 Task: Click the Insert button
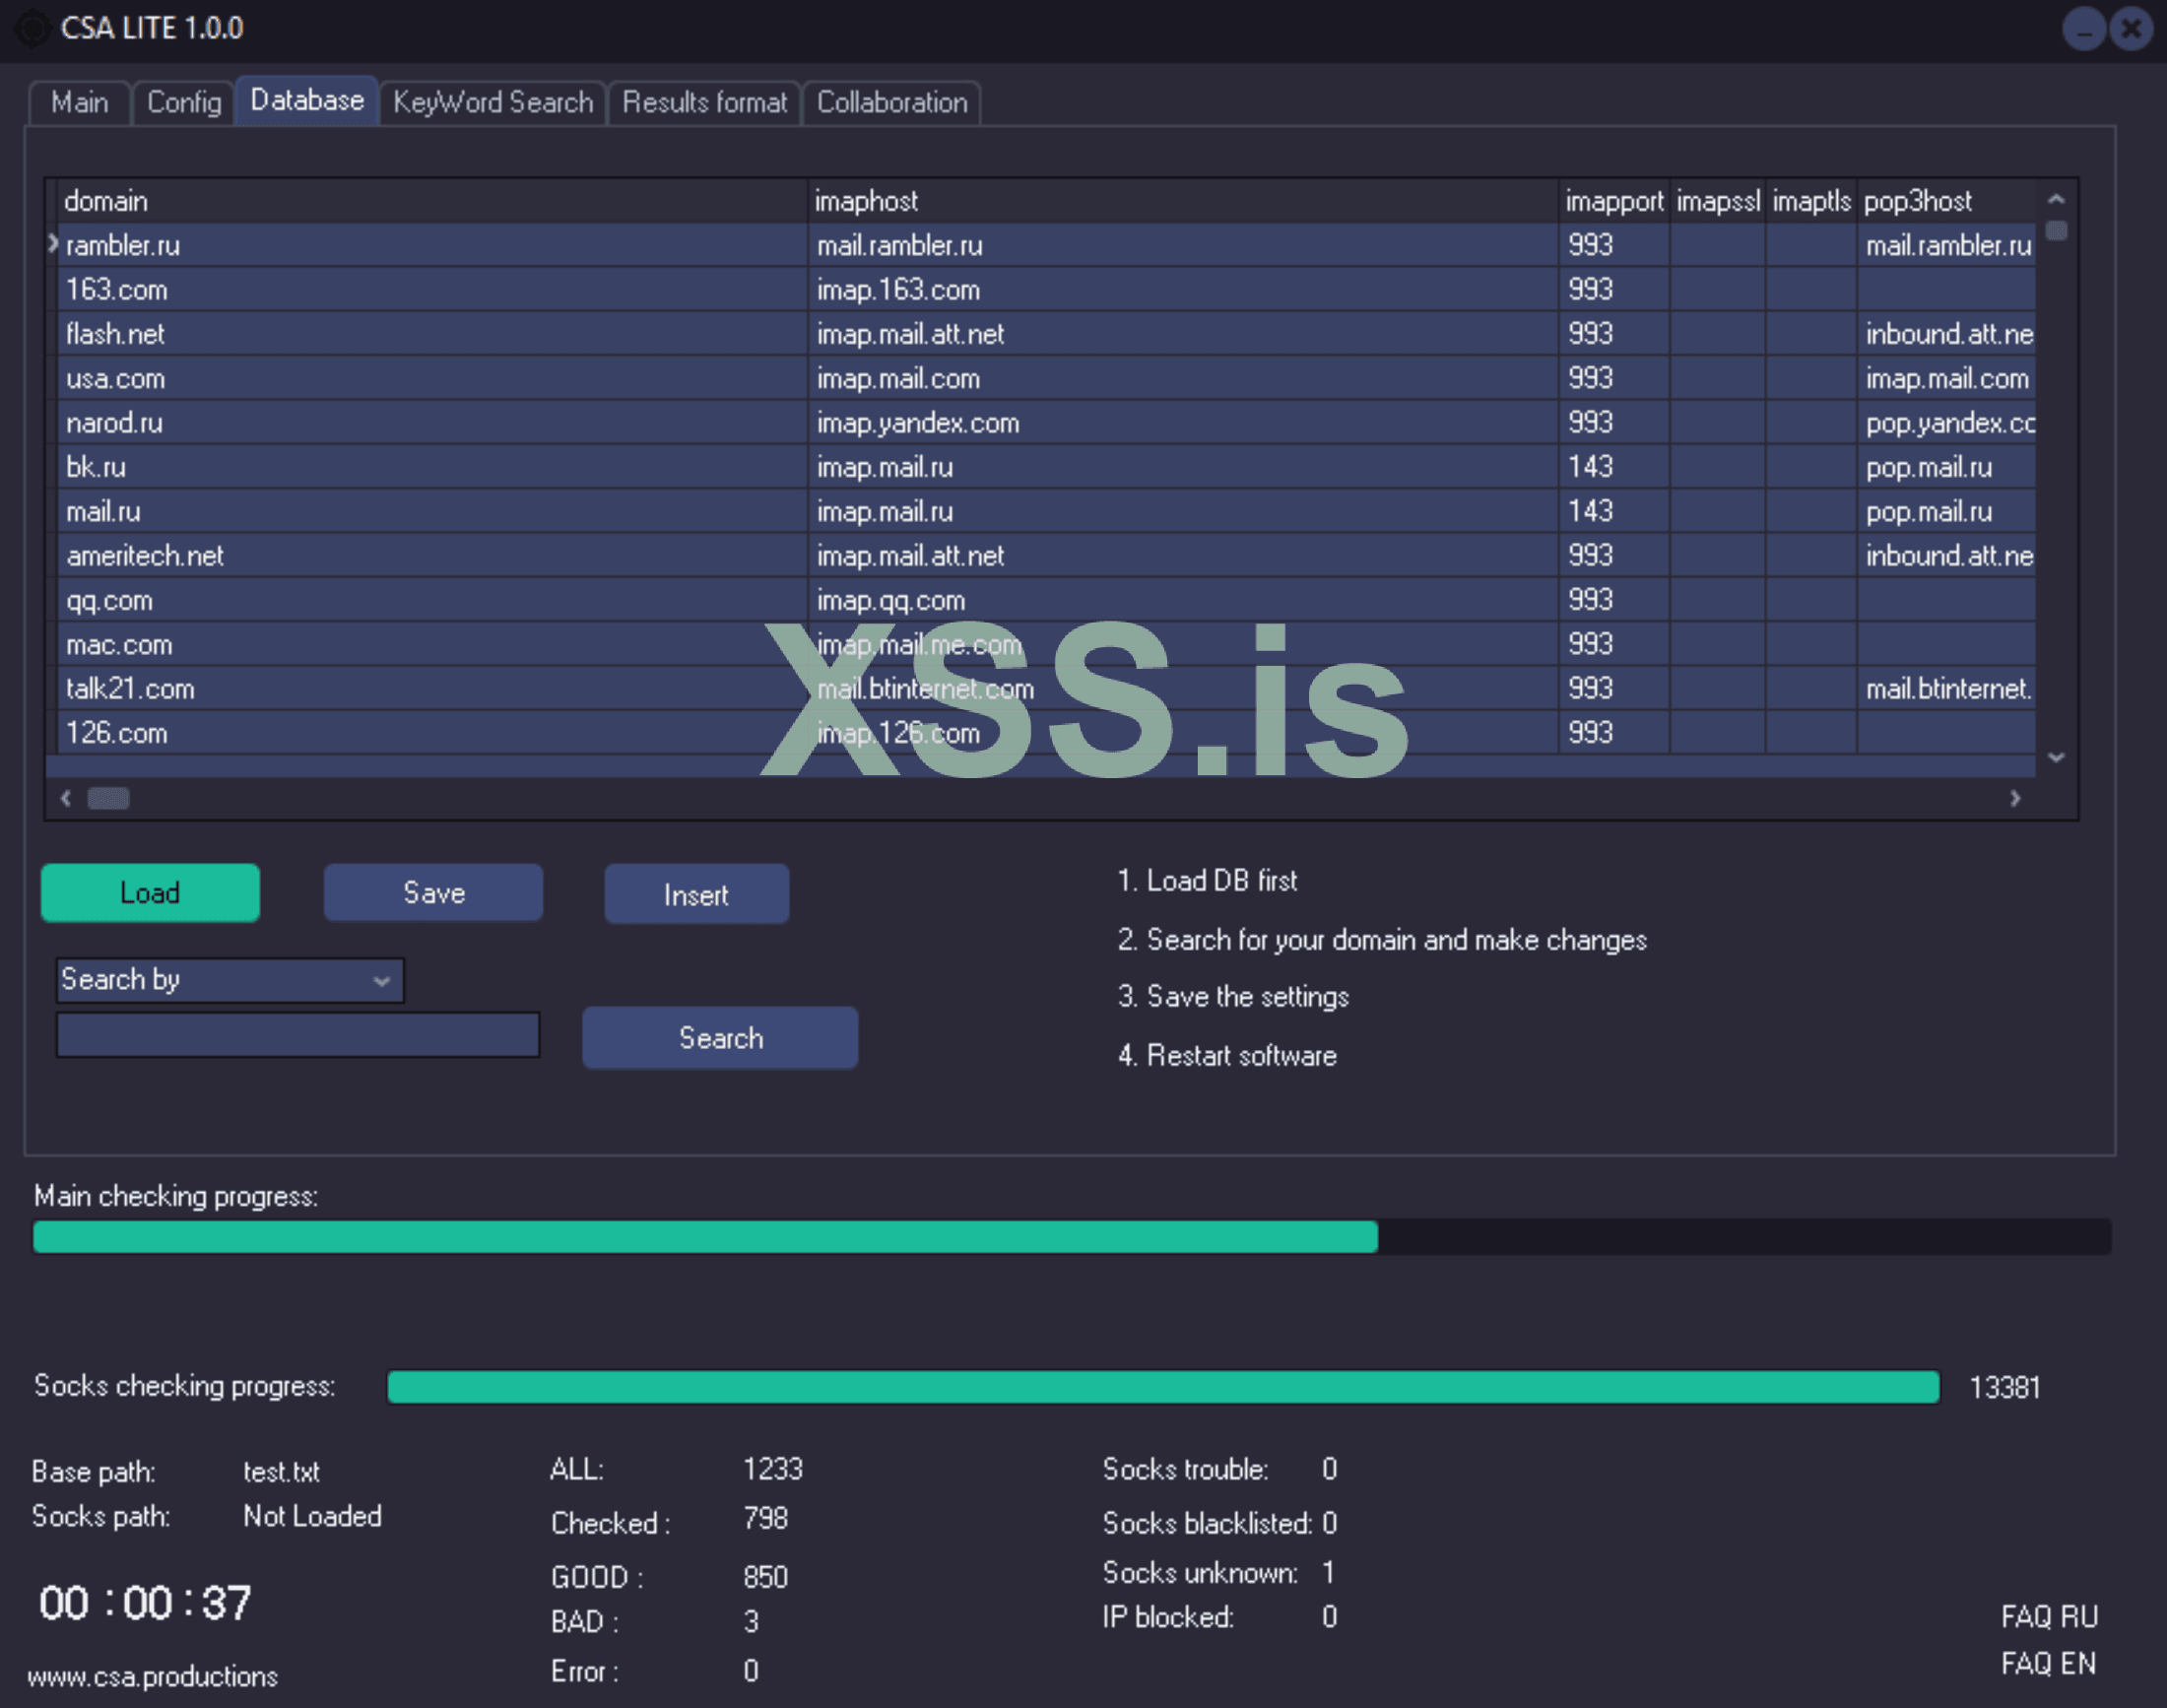pyautogui.click(x=696, y=894)
